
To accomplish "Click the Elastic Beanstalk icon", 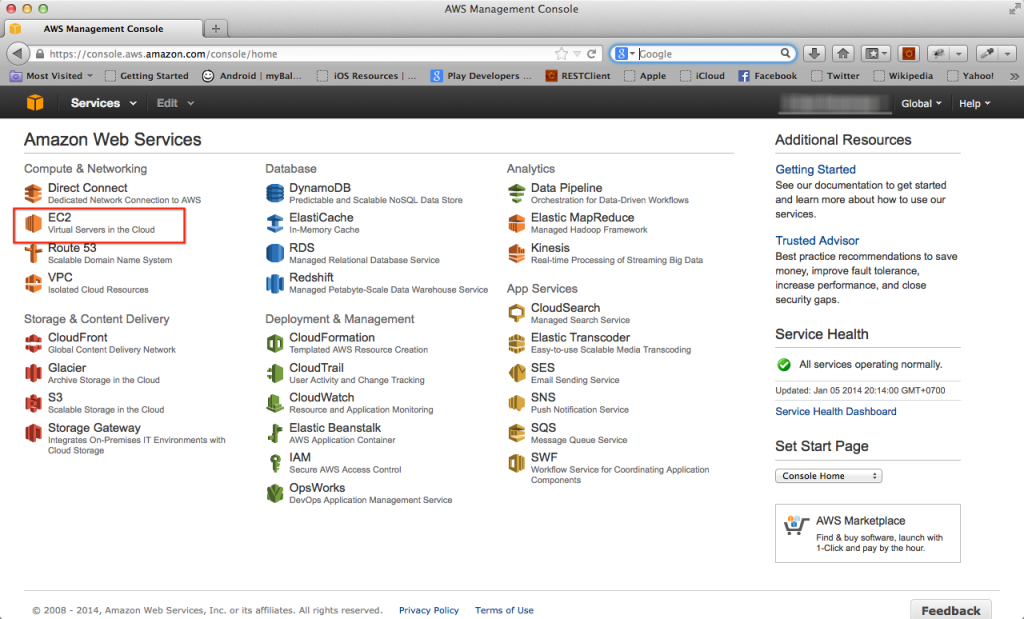I will [x=275, y=434].
